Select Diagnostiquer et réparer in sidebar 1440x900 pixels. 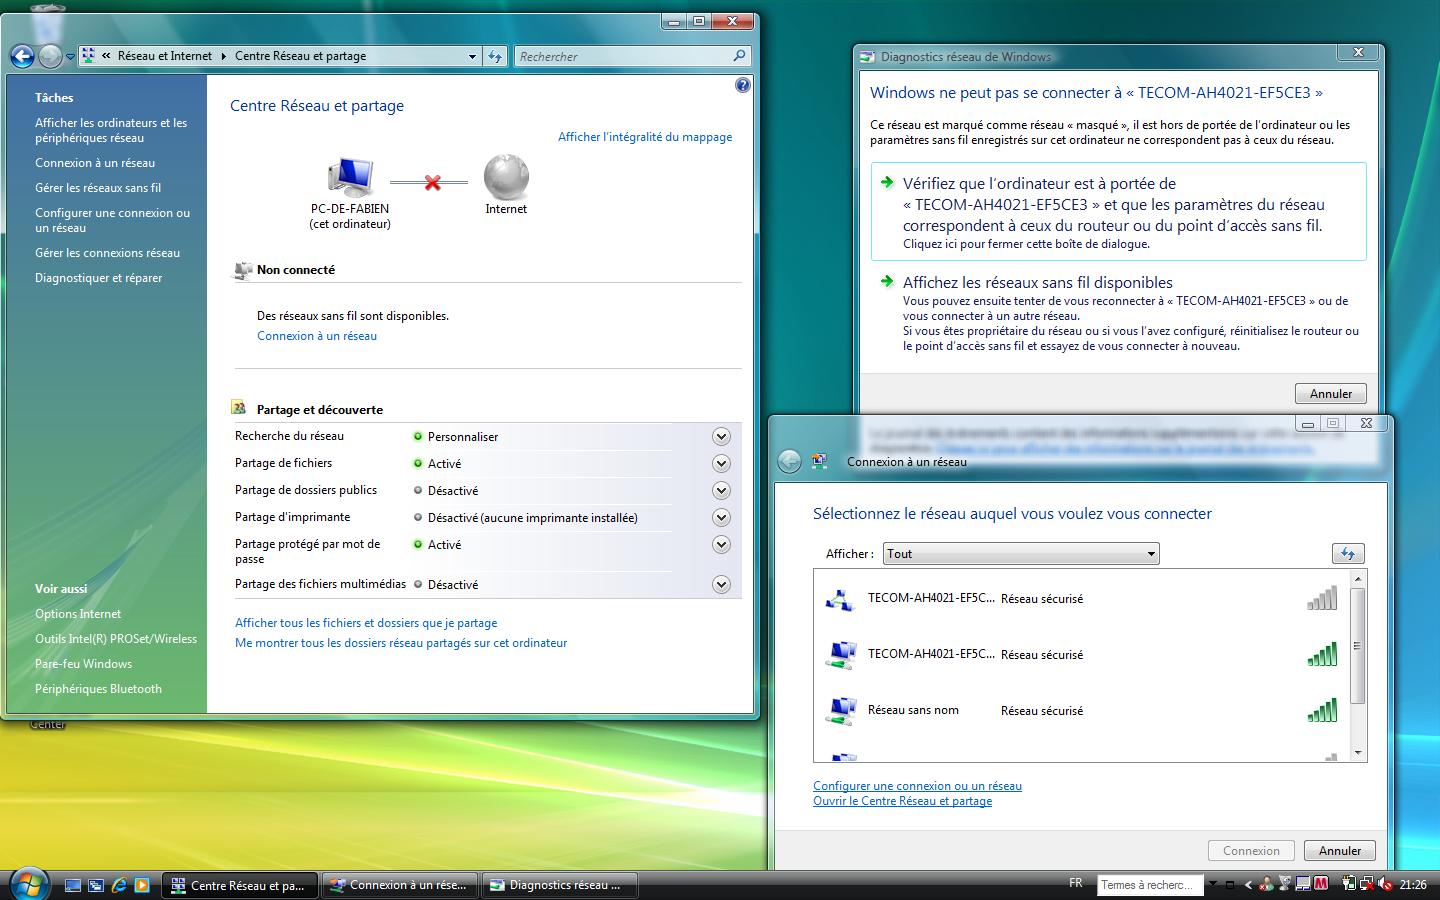(x=98, y=278)
